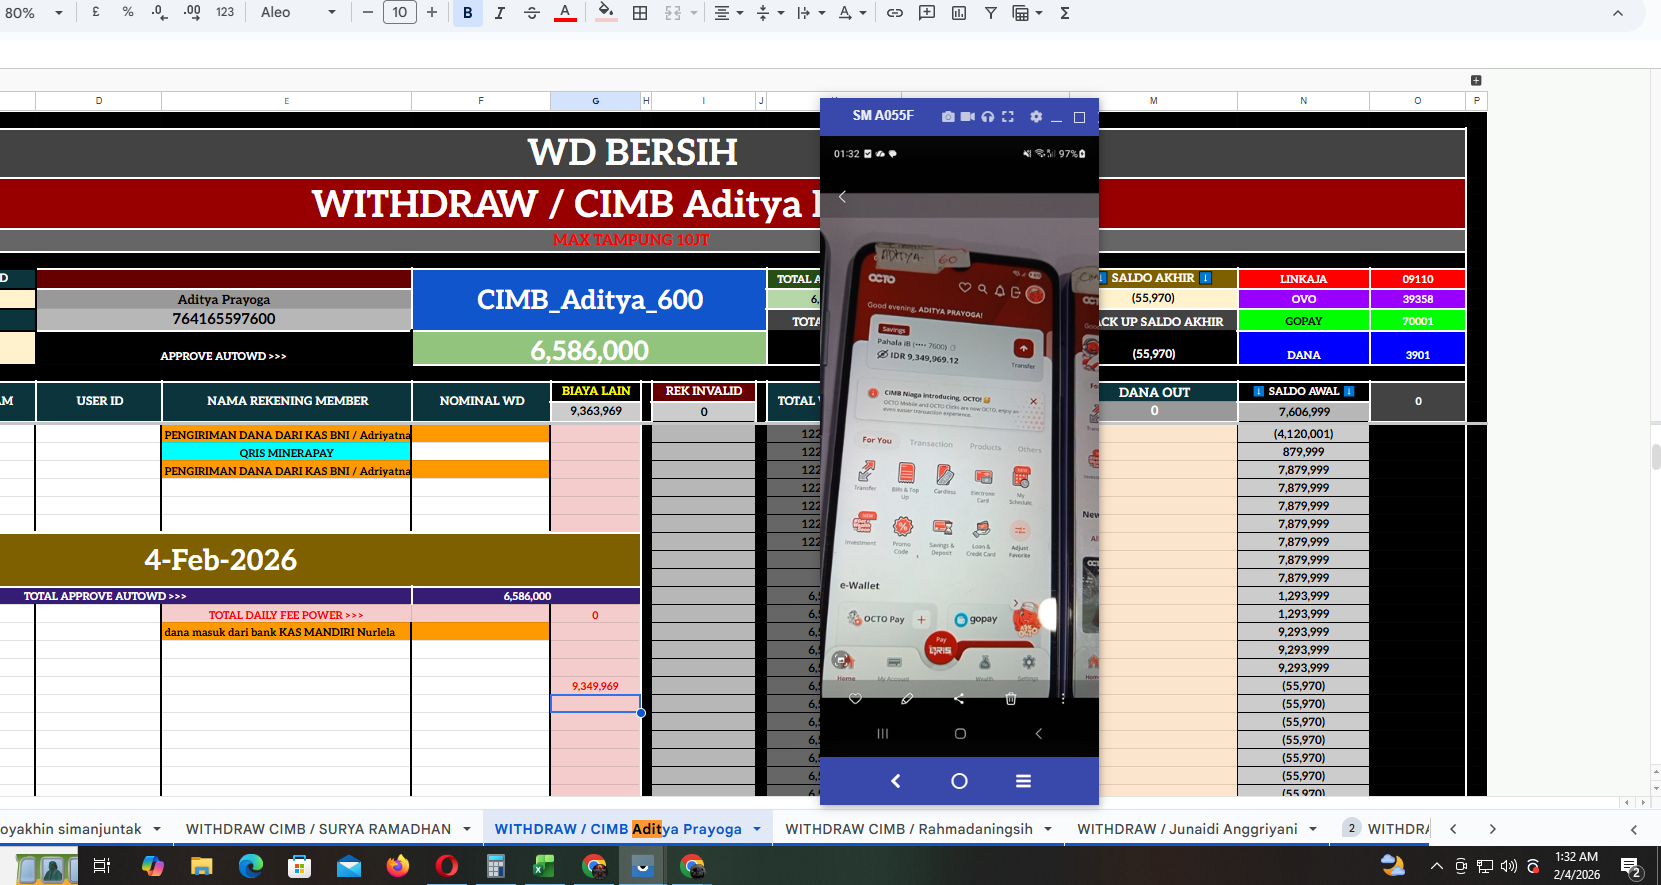Open the Functions (sigma) menu
Image resolution: width=1661 pixels, height=885 pixels.
[x=1065, y=13]
